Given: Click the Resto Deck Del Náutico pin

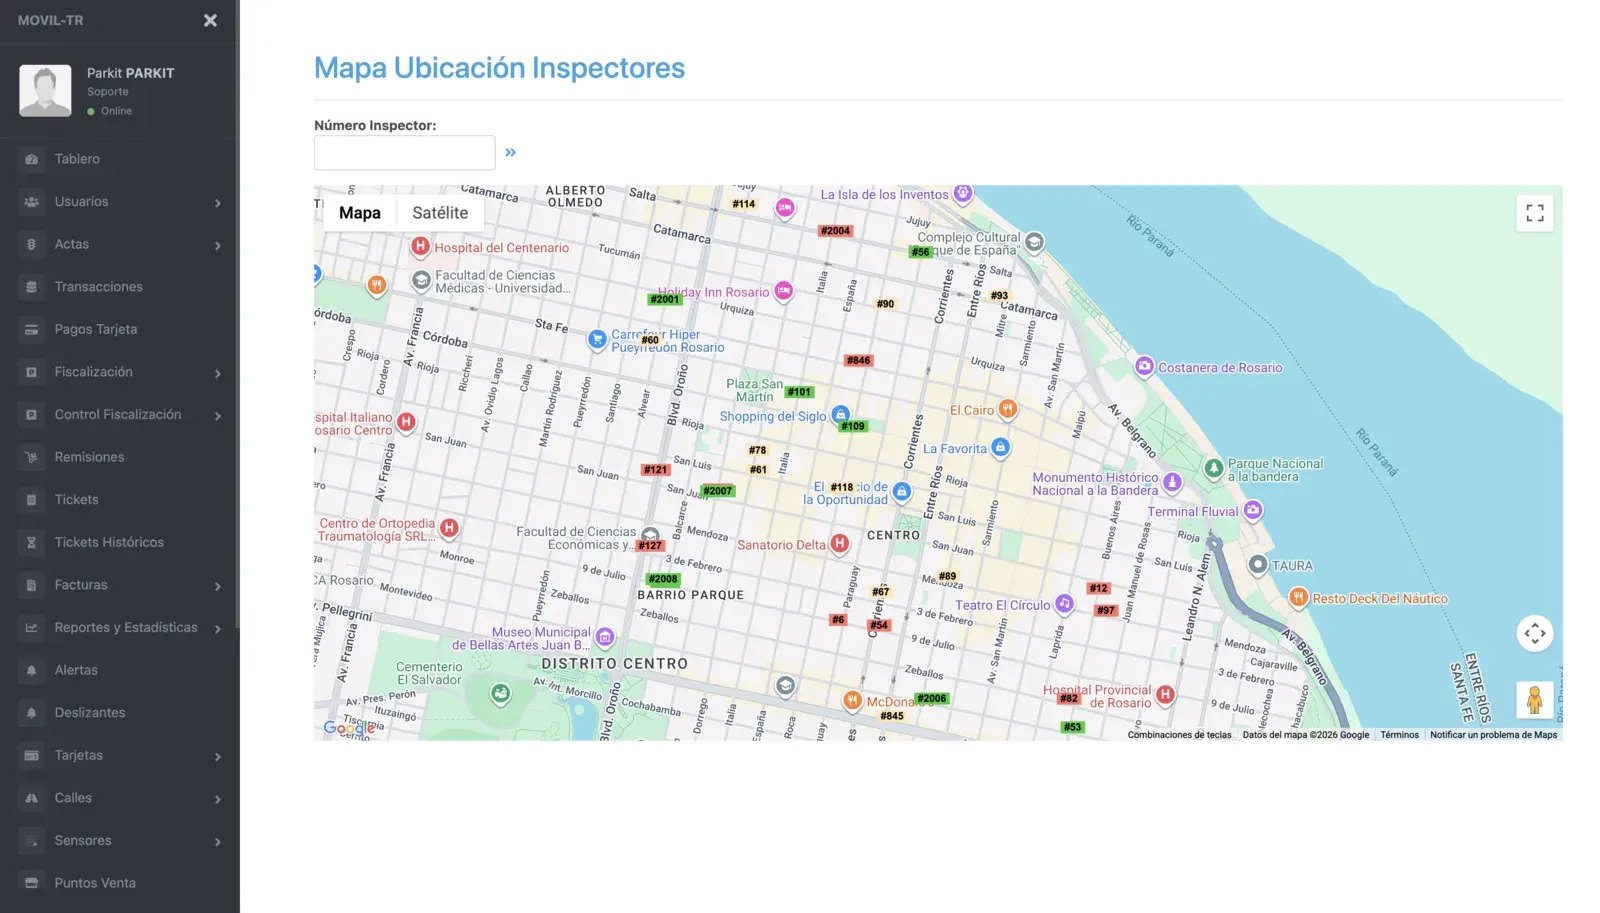Looking at the screenshot, I should tap(1299, 598).
